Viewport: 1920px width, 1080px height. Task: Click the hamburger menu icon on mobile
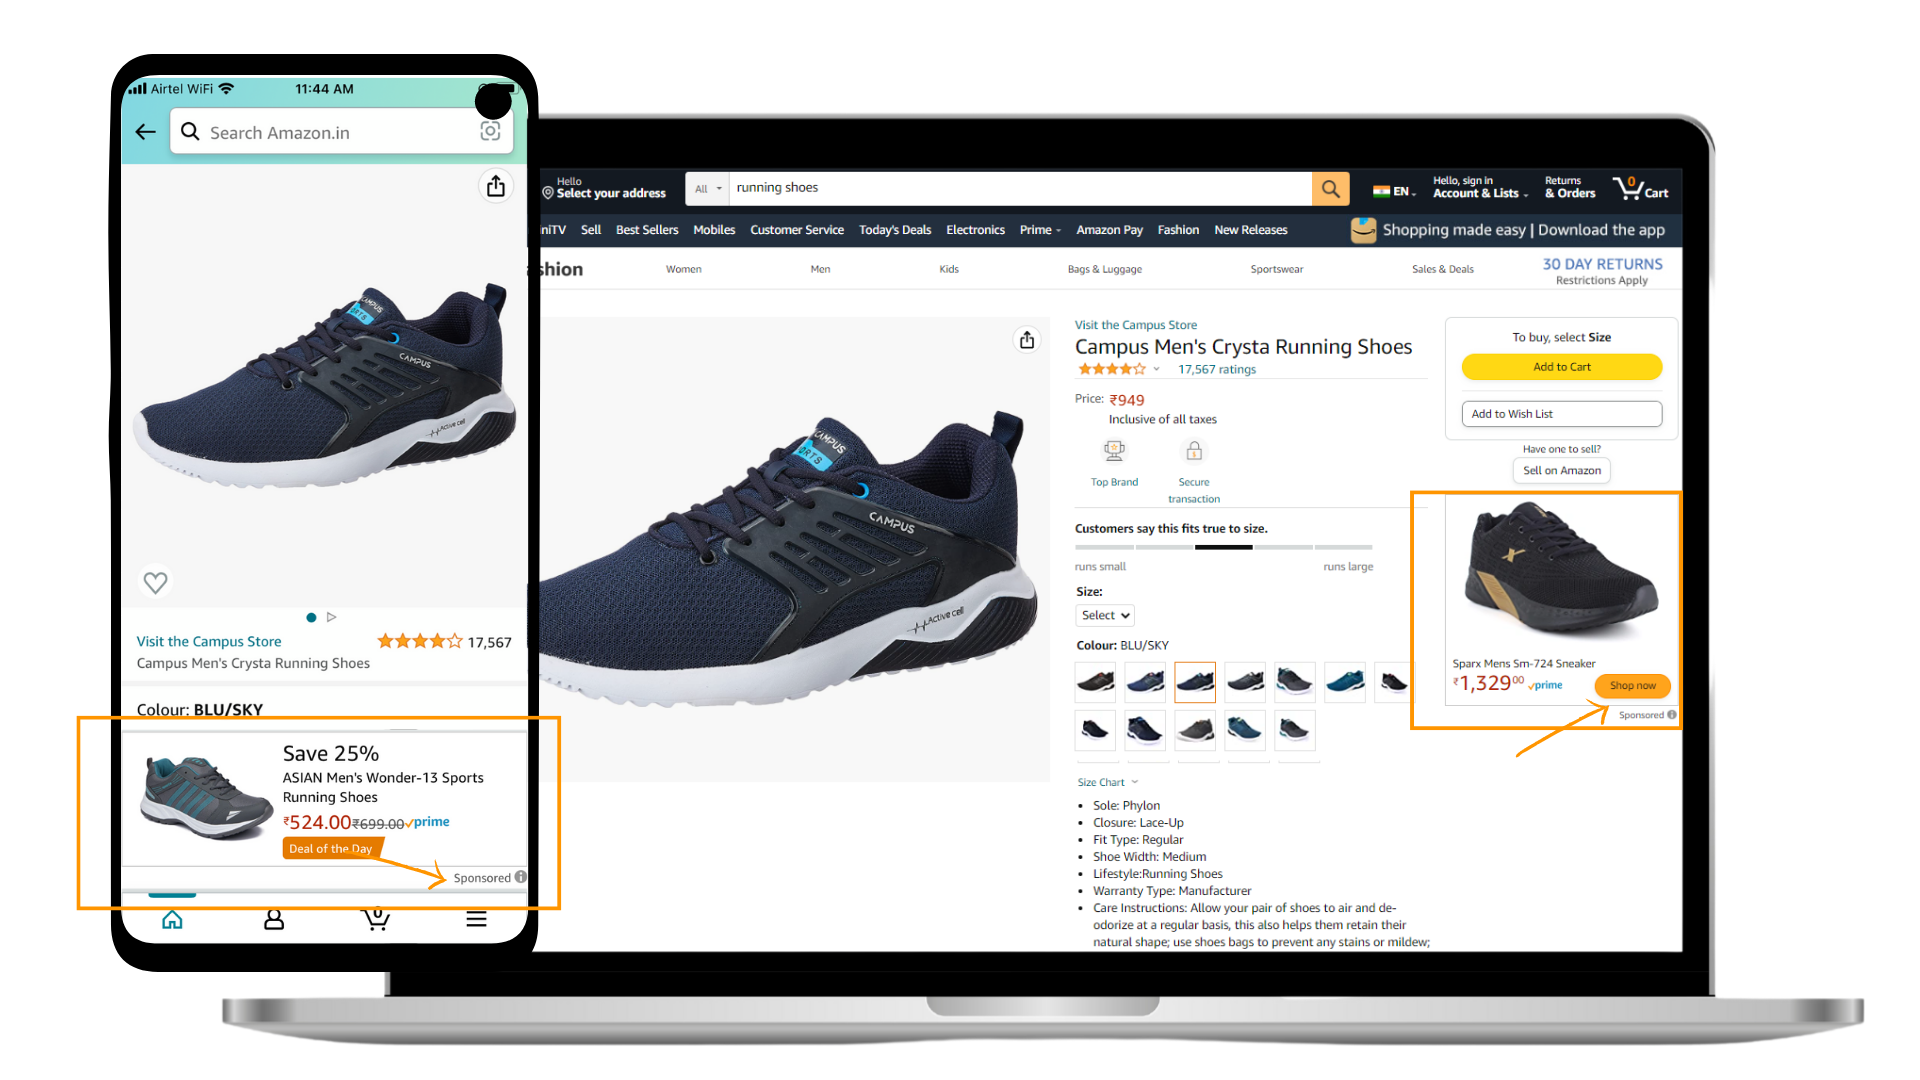472,919
